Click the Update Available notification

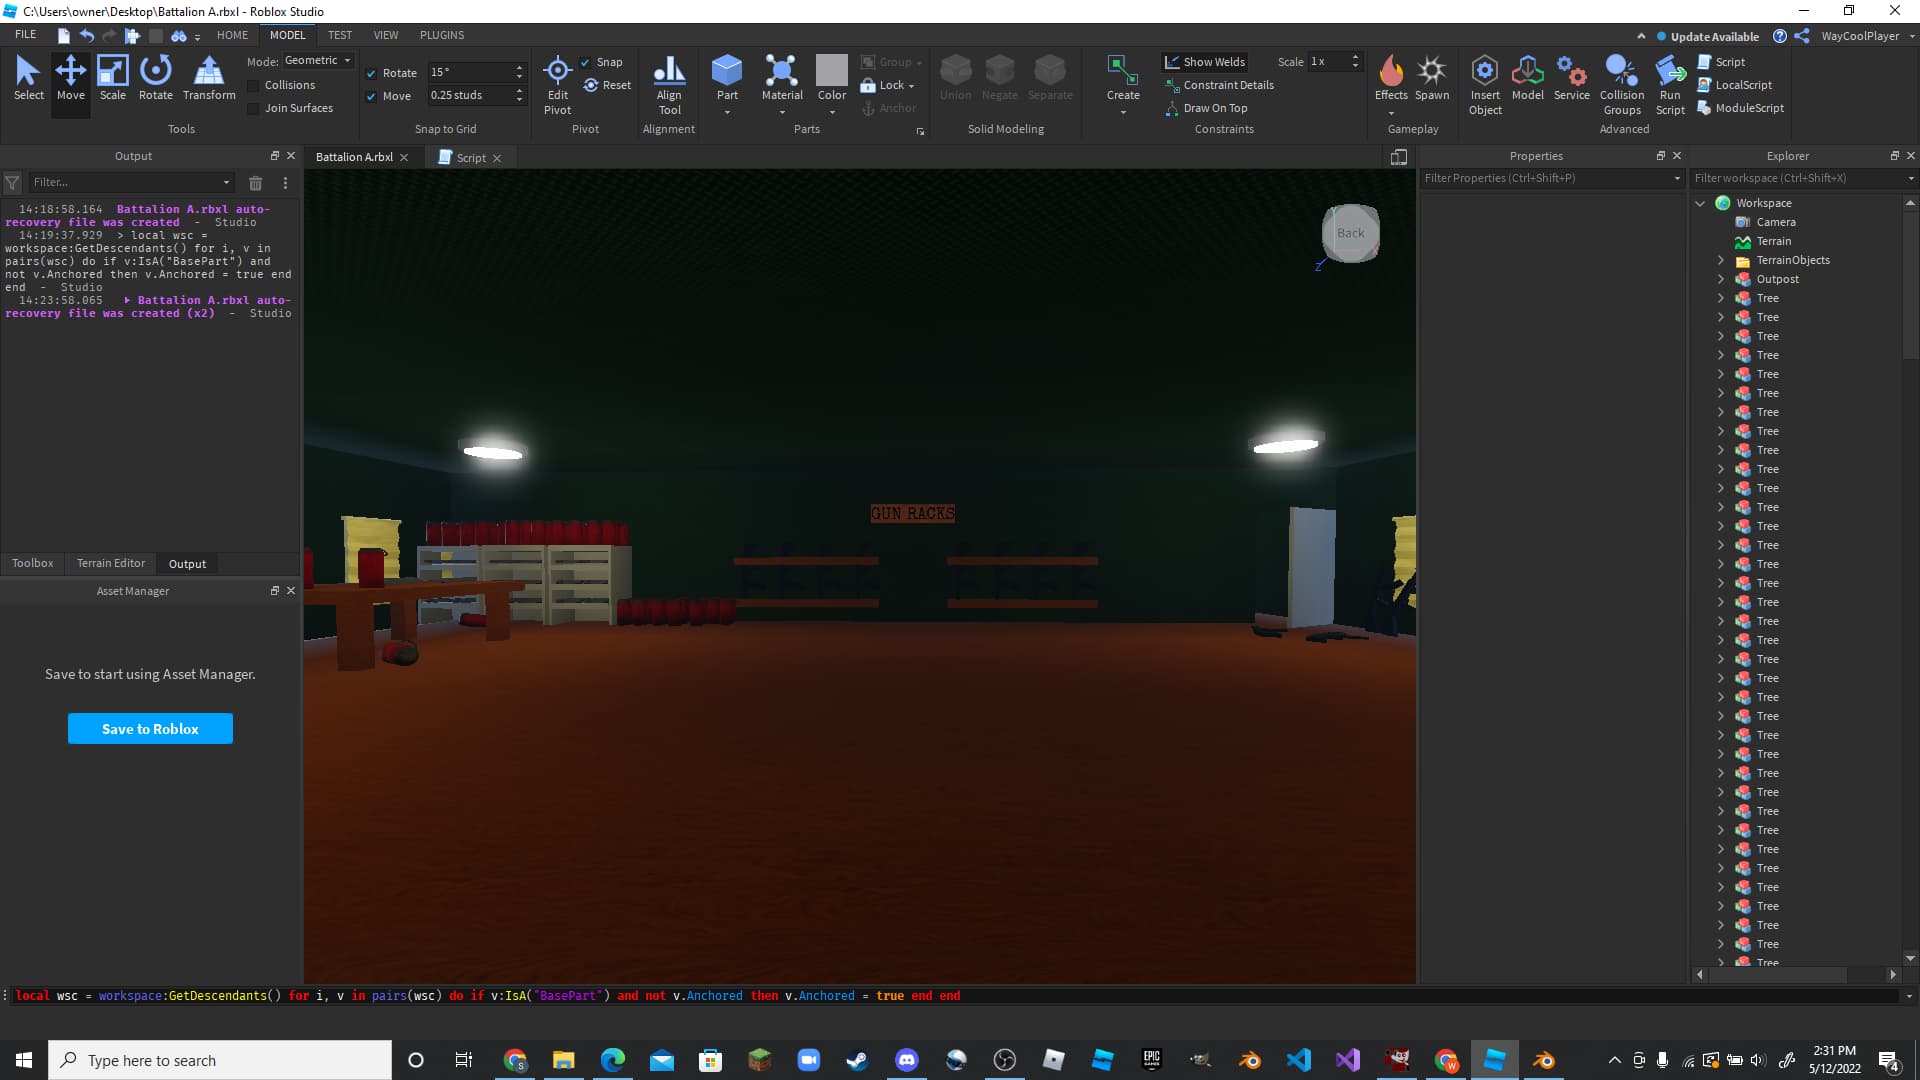[1710, 36]
